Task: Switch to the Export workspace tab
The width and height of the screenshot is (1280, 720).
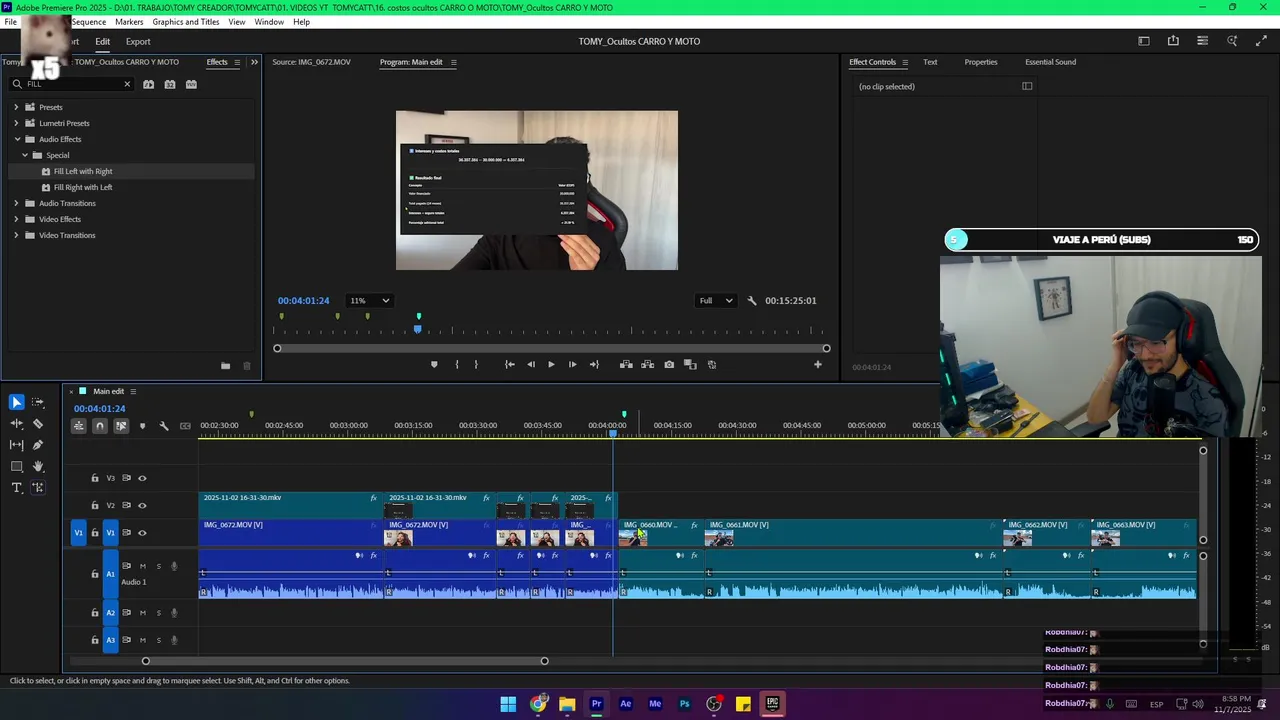Action: pos(138,42)
